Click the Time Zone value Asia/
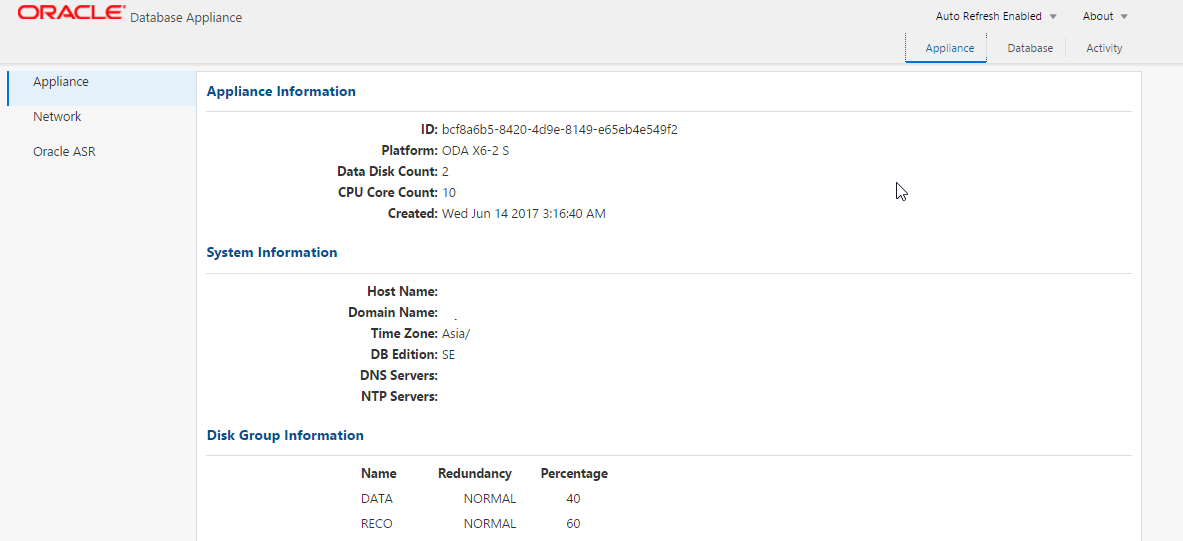 pyautogui.click(x=456, y=334)
